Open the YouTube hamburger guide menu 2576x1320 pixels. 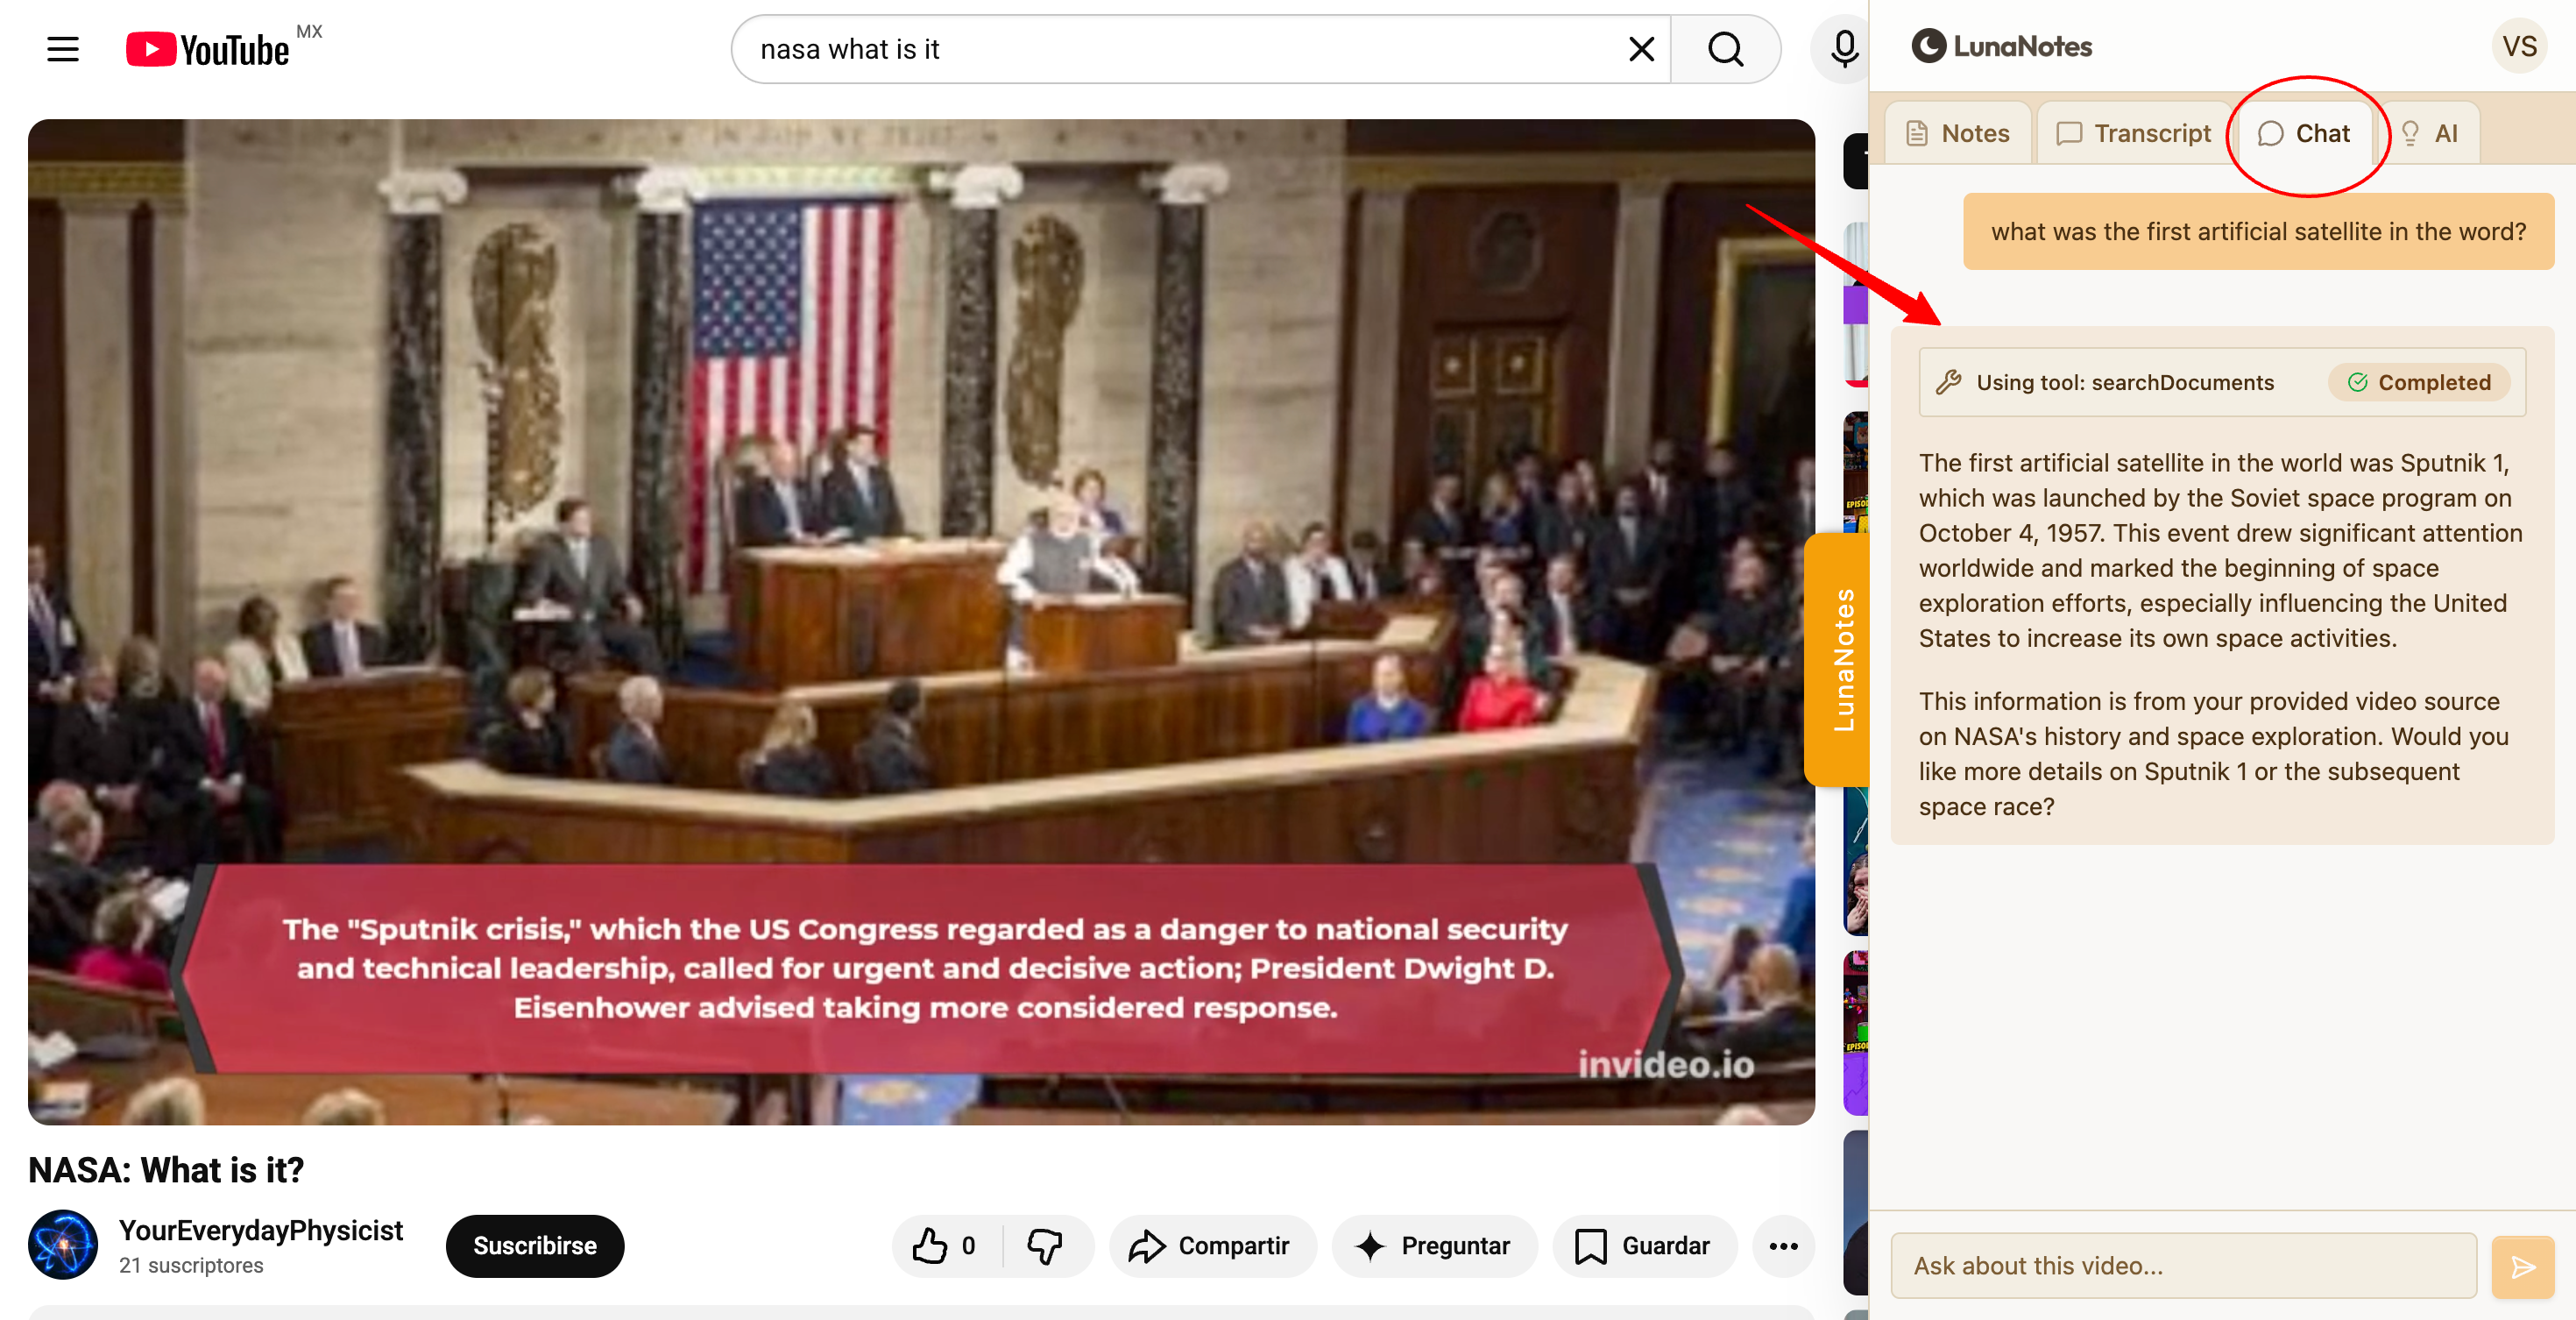[x=63, y=49]
